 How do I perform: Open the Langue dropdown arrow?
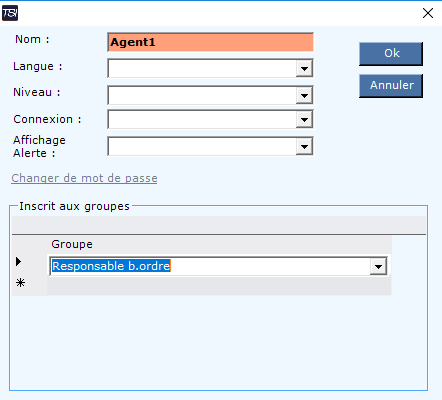tap(304, 69)
